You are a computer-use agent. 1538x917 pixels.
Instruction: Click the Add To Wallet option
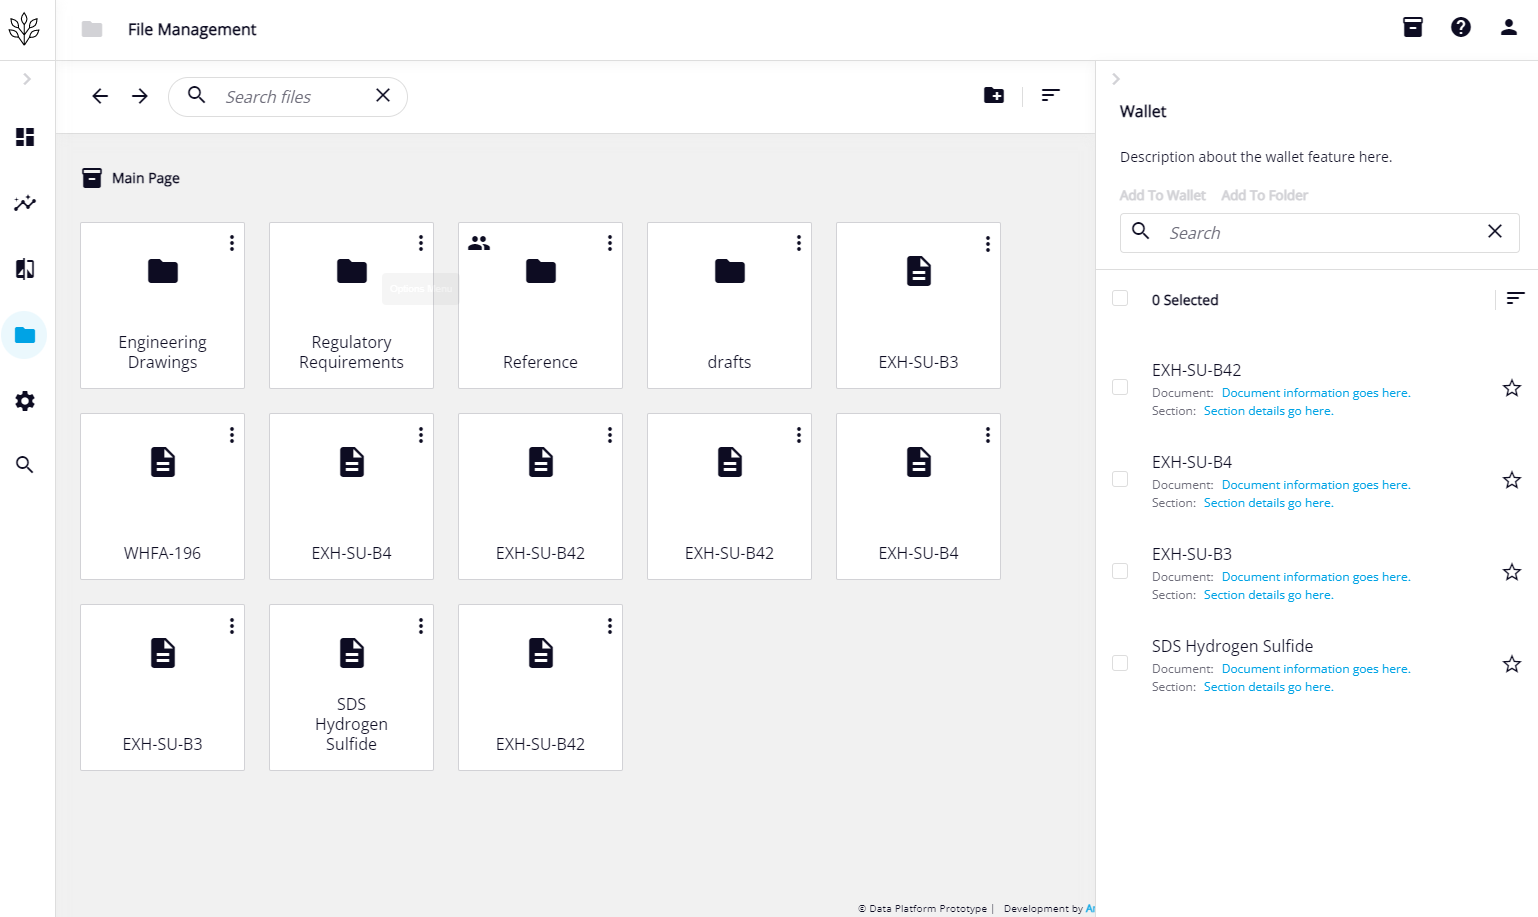click(x=1162, y=195)
